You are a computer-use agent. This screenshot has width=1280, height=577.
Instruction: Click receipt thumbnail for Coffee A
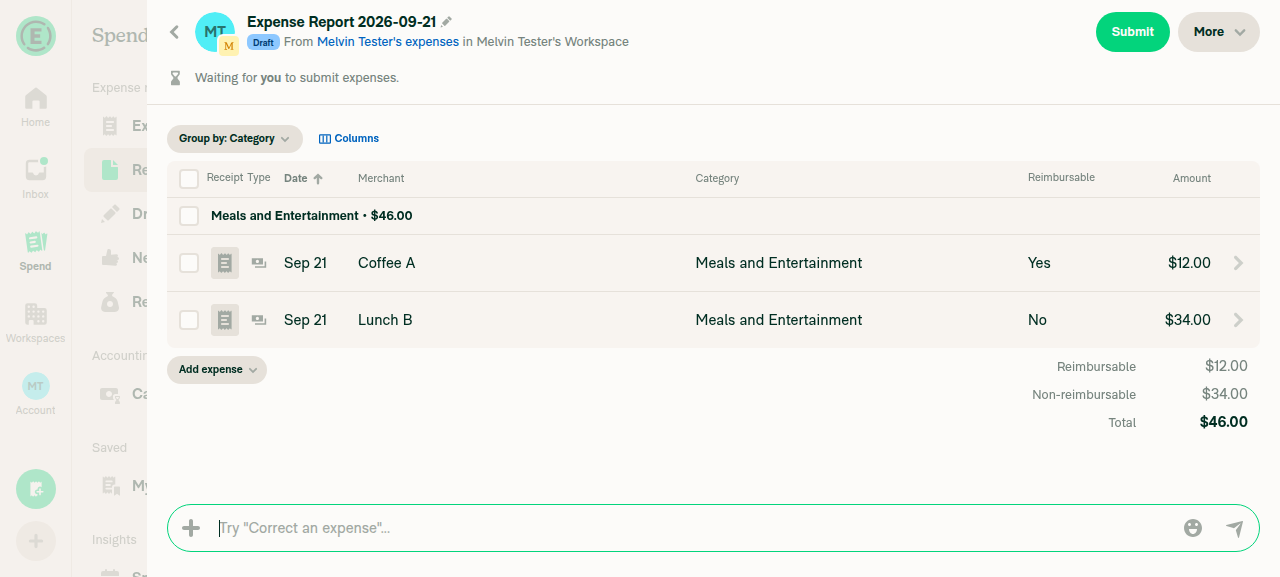pyautogui.click(x=225, y=263)
